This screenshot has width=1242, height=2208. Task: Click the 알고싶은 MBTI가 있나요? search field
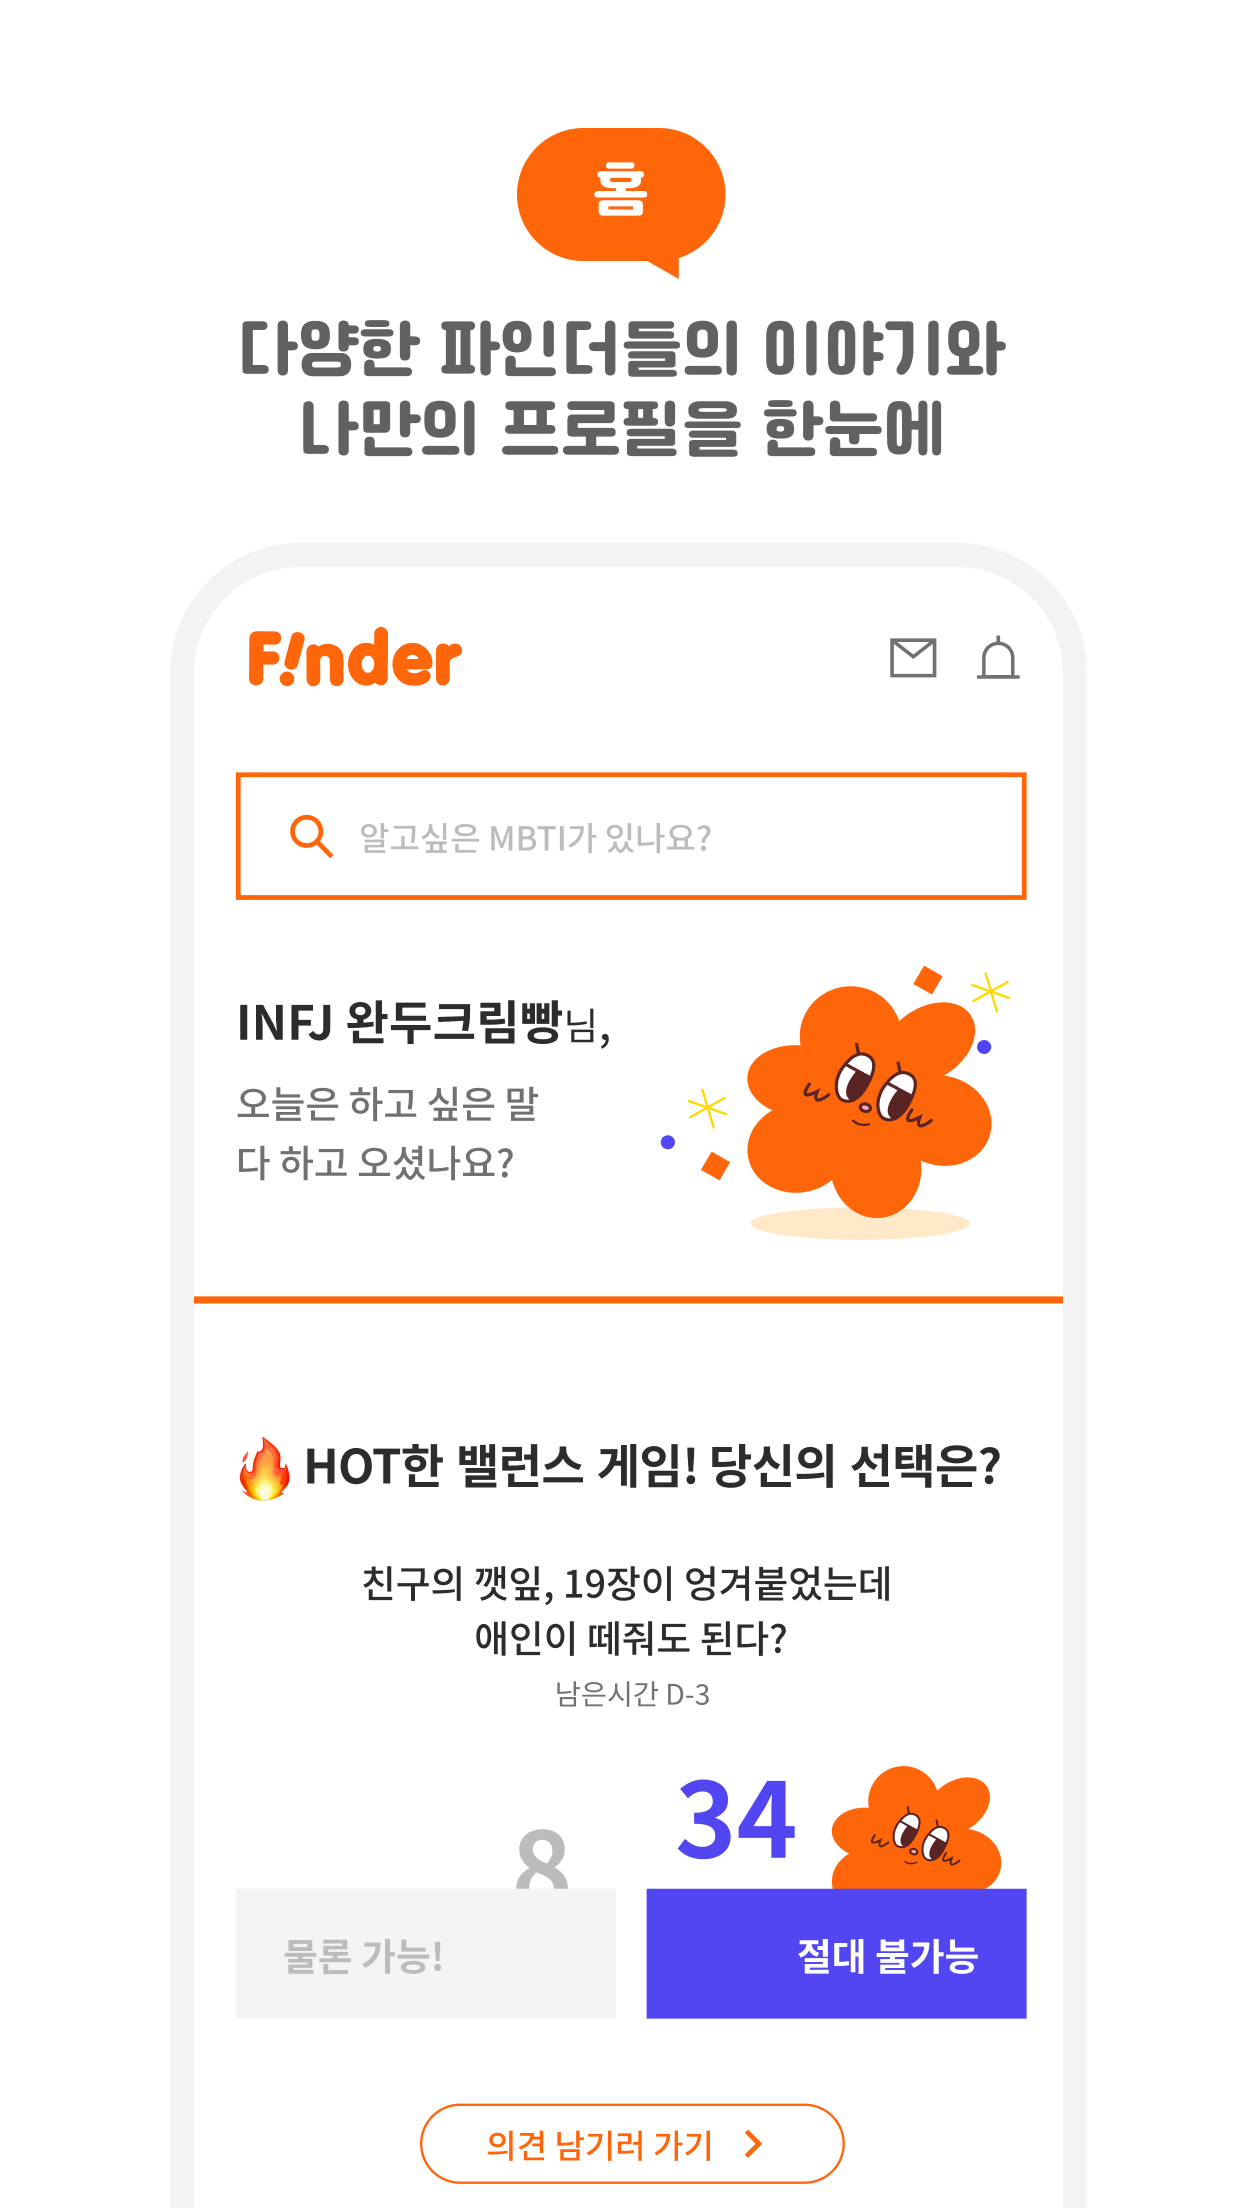[x=631, y=836]
